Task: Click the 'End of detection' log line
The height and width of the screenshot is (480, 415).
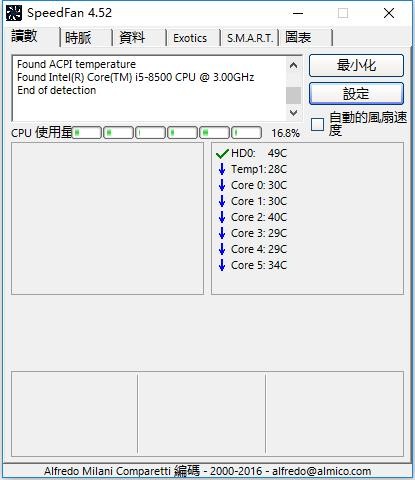Action: (x=56, y=90)
